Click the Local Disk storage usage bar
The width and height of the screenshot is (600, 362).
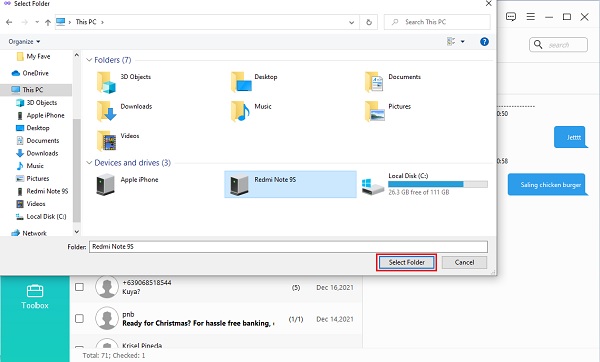click(438, 184)
